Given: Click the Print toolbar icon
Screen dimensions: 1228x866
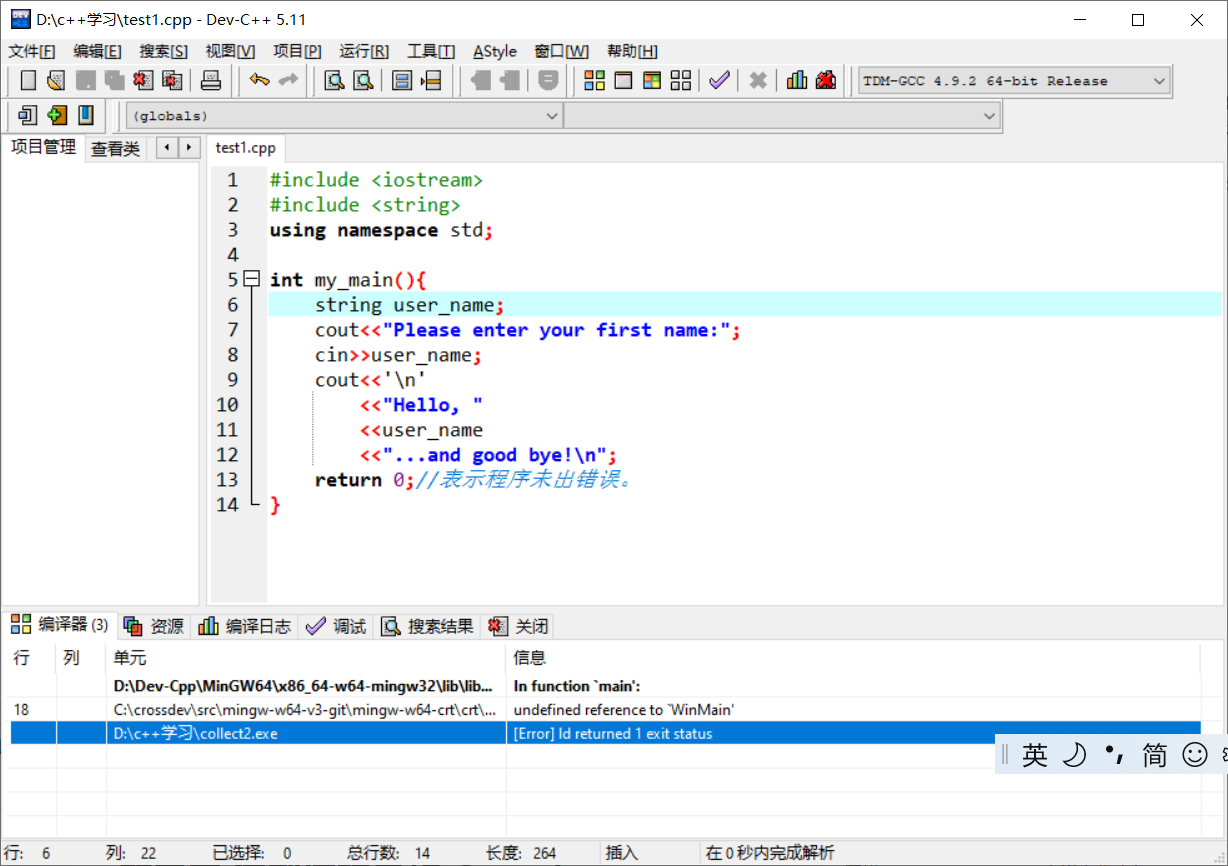Looking at the screenshot, I should [x=210, y=81].
